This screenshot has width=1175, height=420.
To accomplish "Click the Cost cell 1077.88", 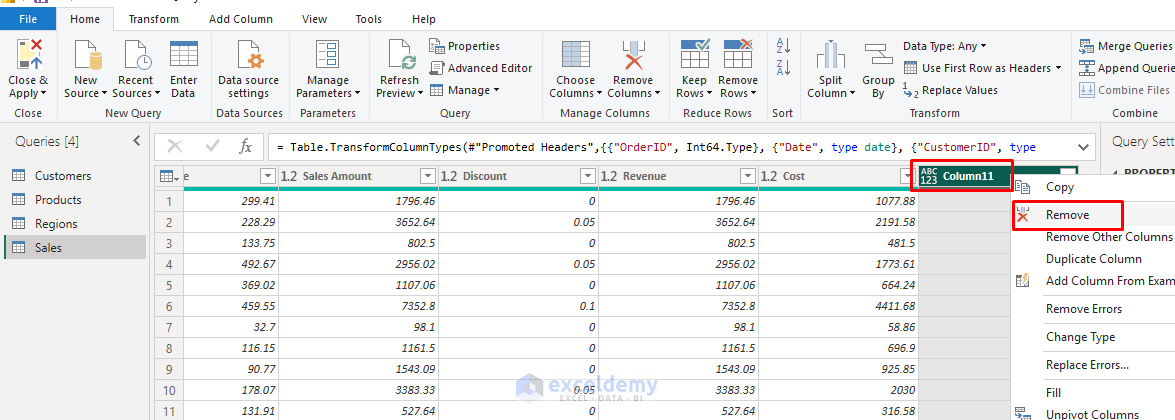I will point(839,201).
